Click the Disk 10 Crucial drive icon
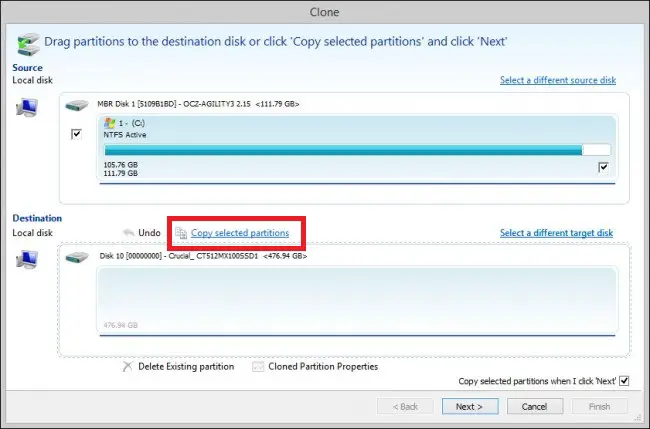 pyautogui.click(x=77, y=257)
